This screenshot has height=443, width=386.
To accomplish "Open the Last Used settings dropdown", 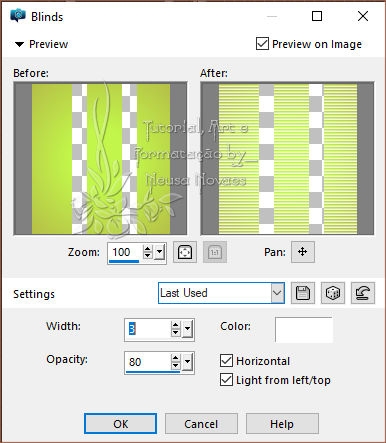I will click(277, 293).
